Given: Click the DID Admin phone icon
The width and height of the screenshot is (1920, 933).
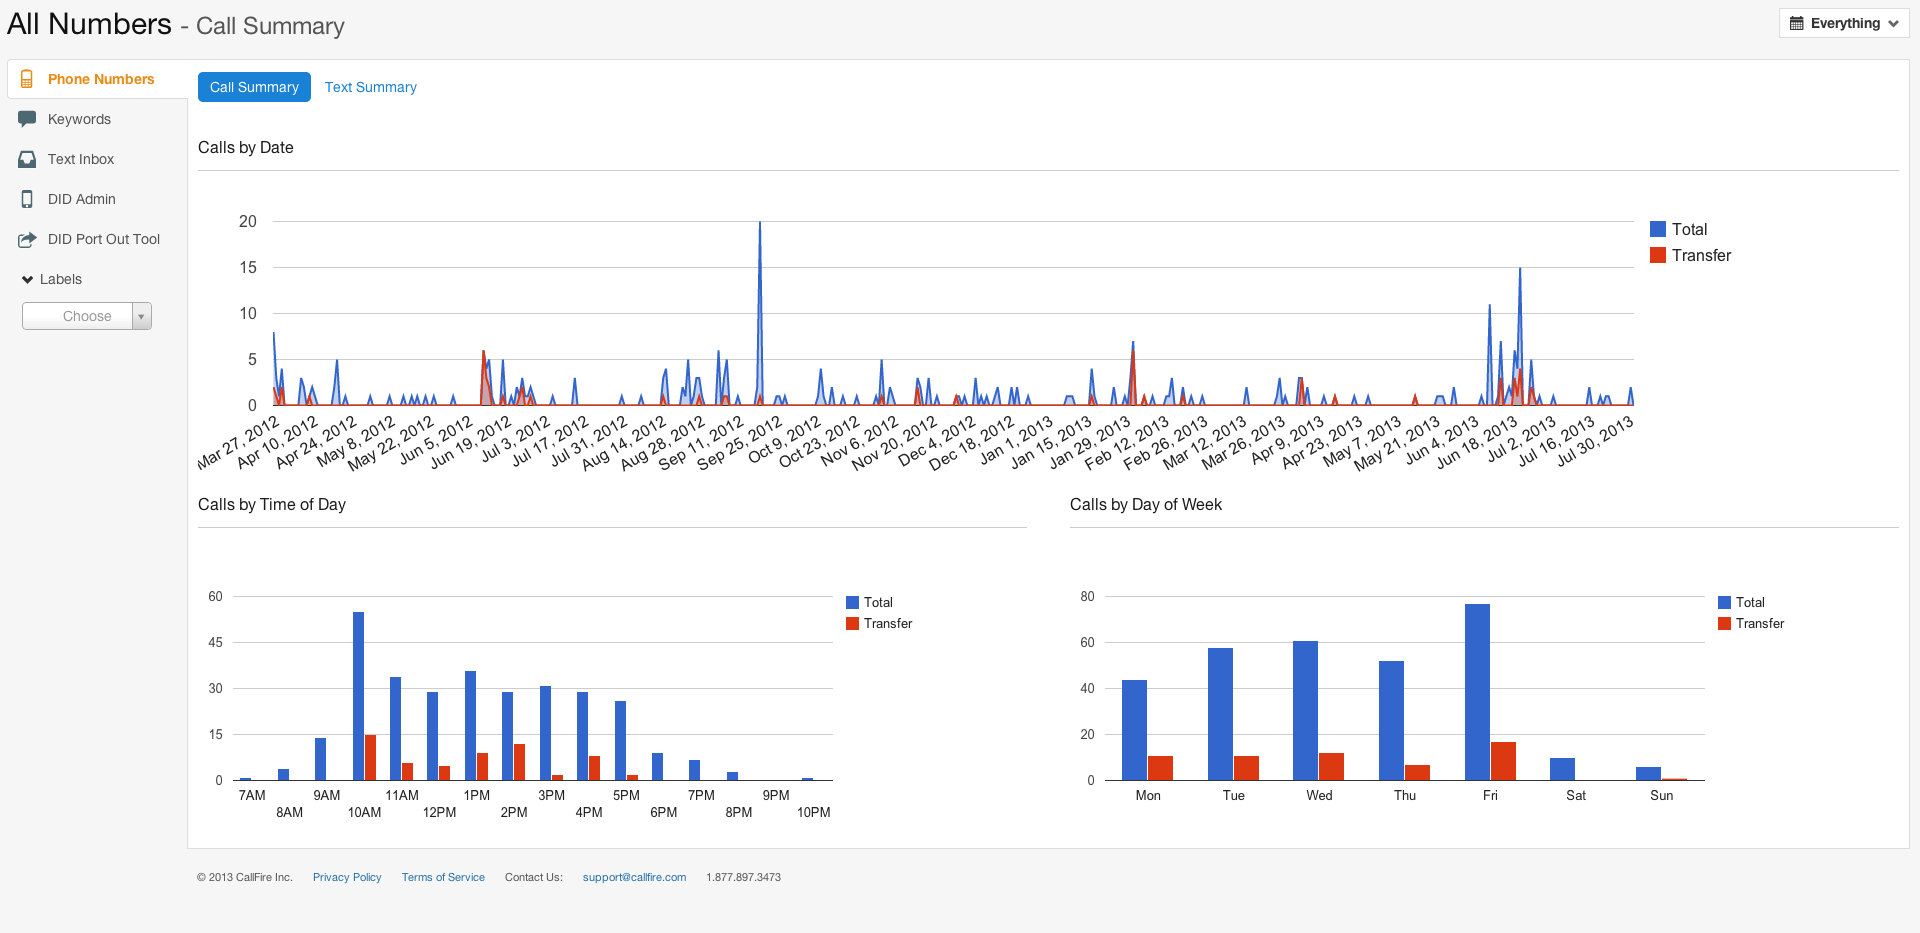Looking at the screenshot, I should pyautogui.click(x=27, y=199).
